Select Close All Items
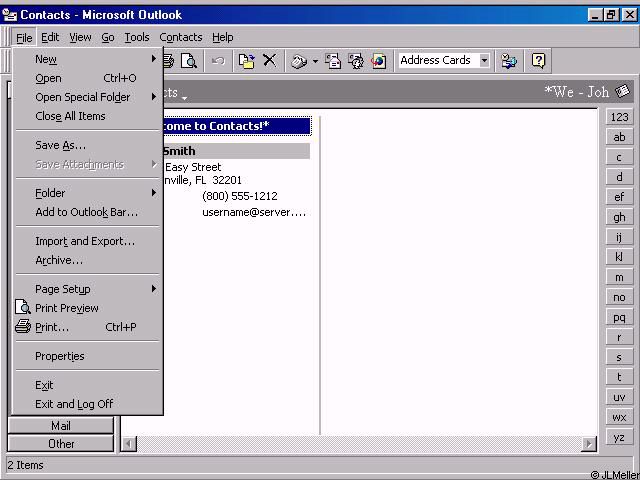 click(x=87, y=116)
